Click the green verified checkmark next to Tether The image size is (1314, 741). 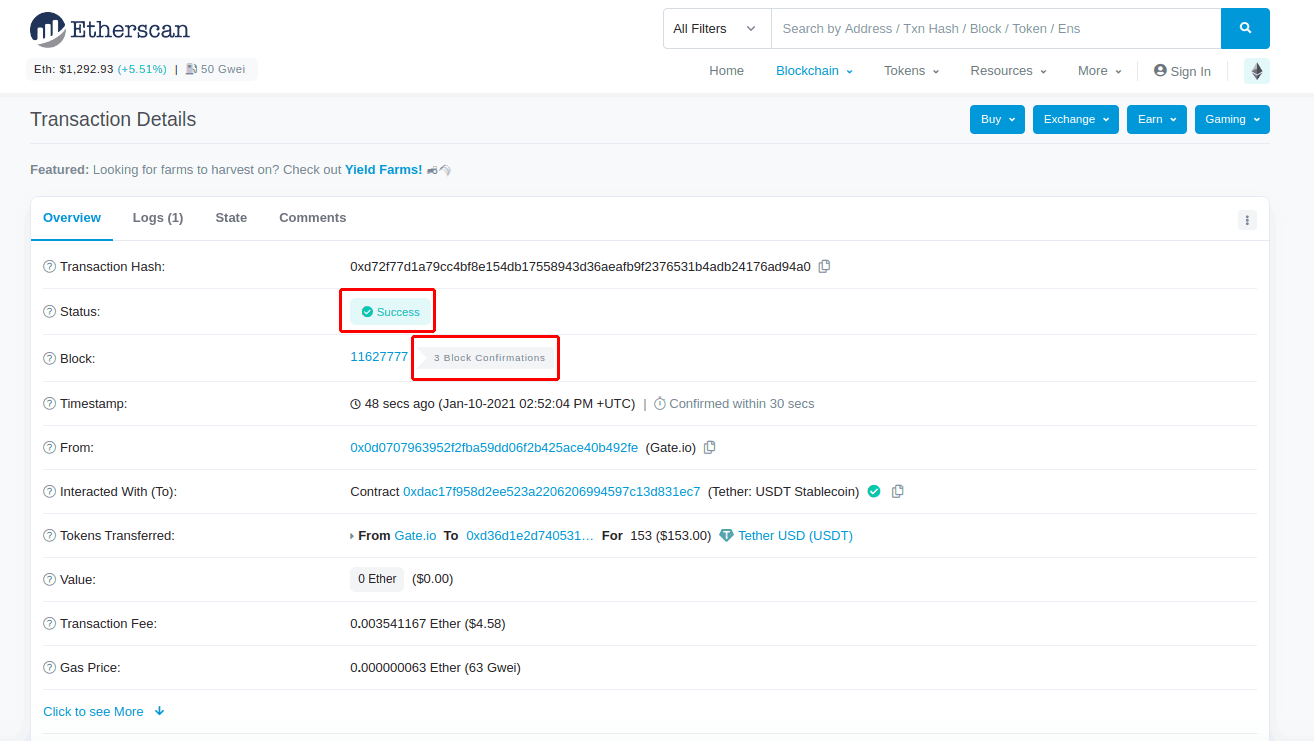click(x=874, y=491)
